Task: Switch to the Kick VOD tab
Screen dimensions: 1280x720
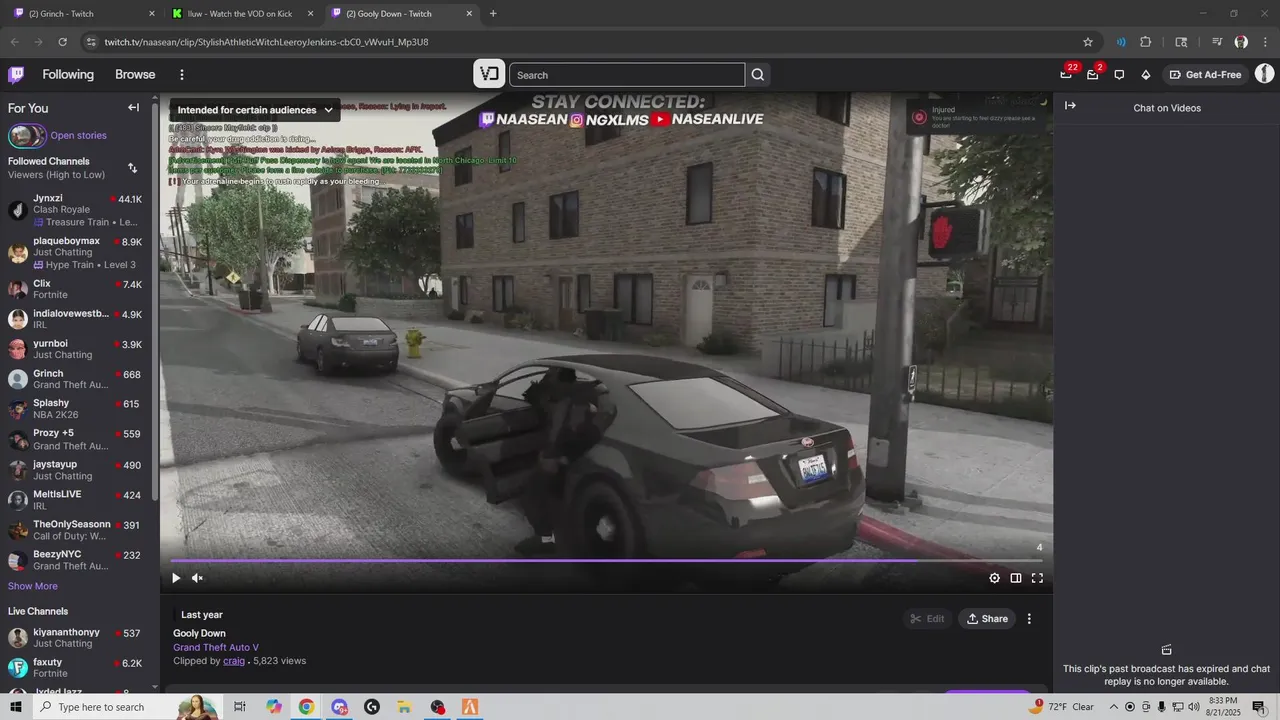Action: (x=243, y=14)
